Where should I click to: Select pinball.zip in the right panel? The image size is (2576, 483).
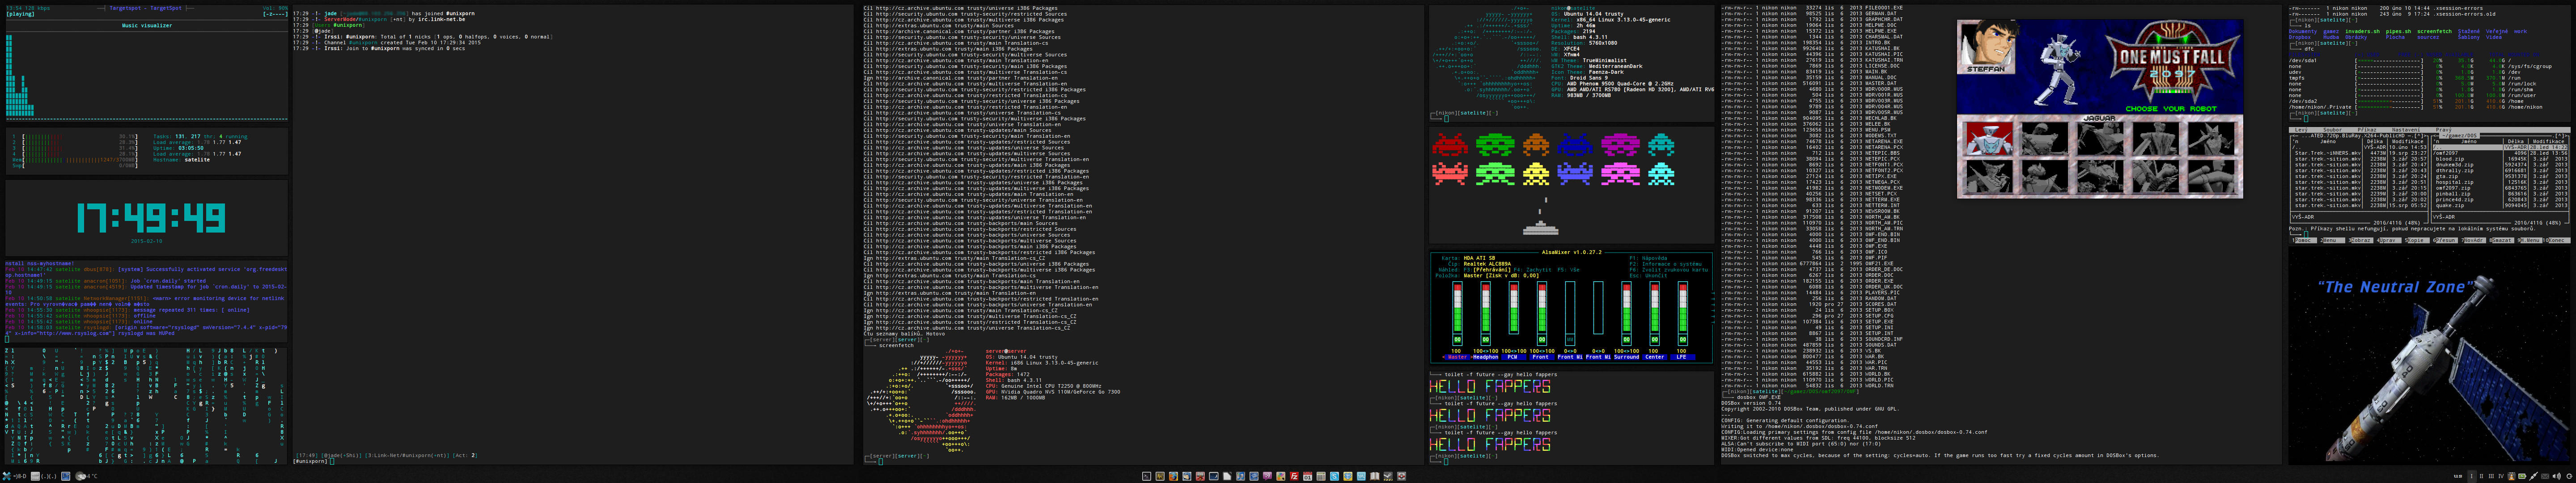click(x=2500, y=194)
